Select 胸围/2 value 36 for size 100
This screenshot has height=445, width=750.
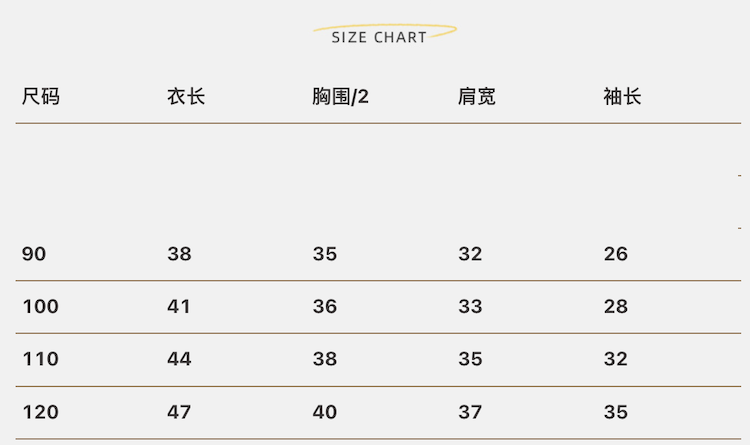[x=325, y=307]
